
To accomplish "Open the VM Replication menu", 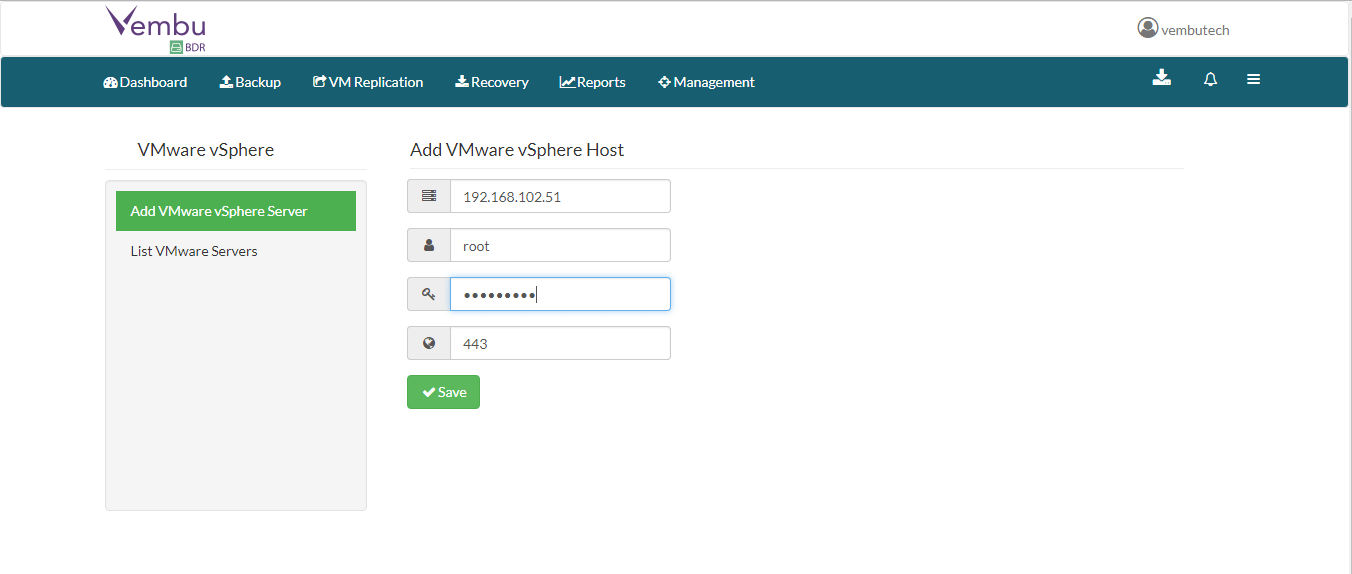I will [368, 82].
